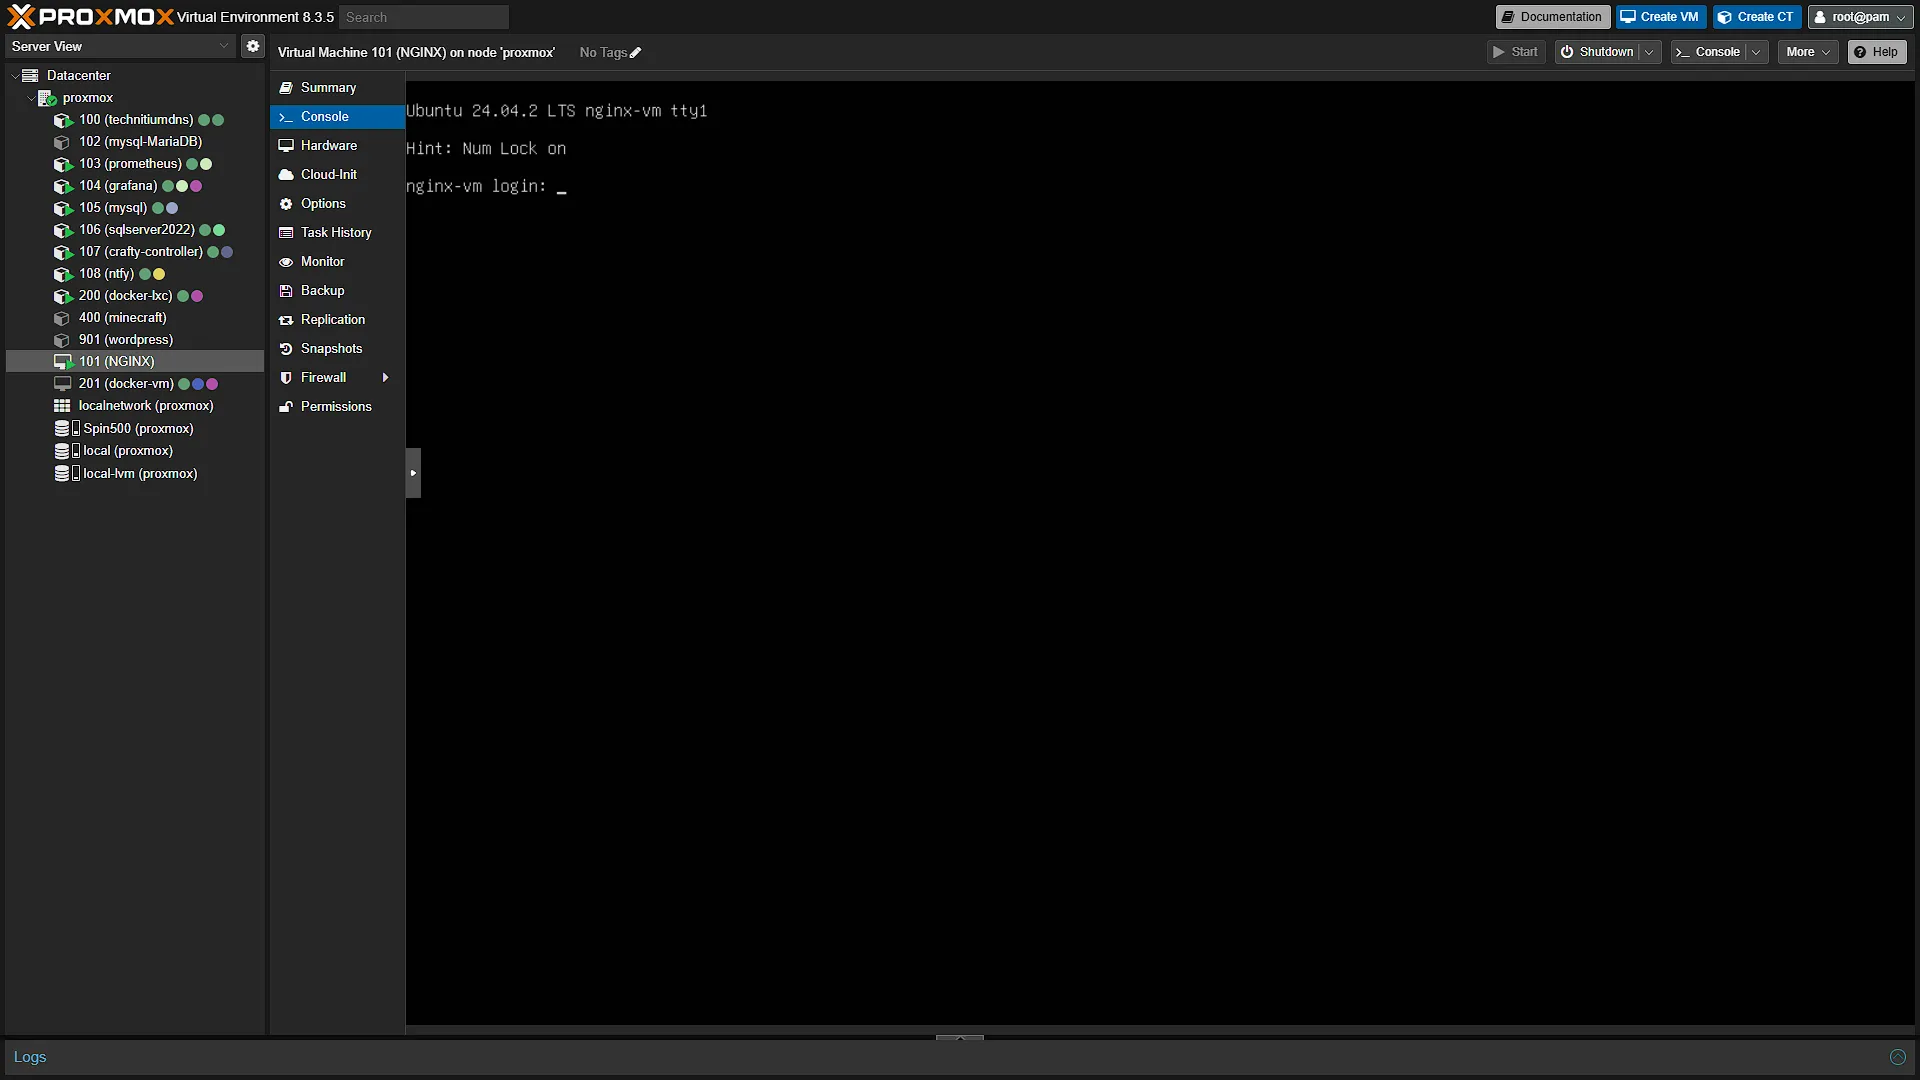The height and width of the screenshot is (1080, 1920).
Task: Click the console terminal login prompt
Action: click(486, 187)
